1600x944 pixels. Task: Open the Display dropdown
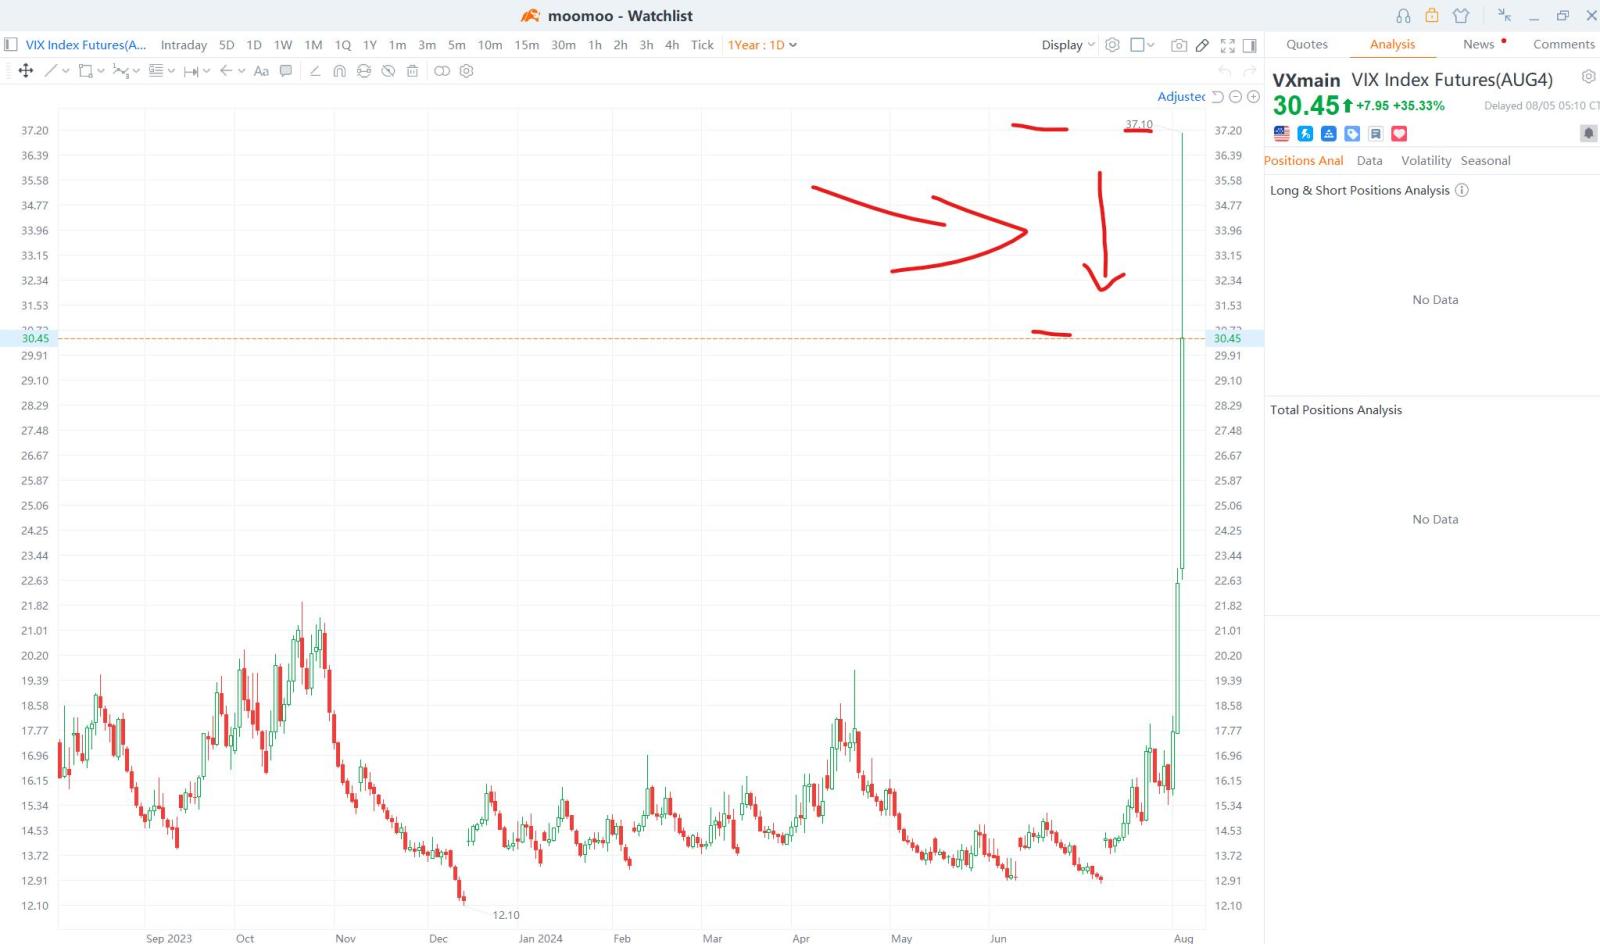coord(1068,45)
